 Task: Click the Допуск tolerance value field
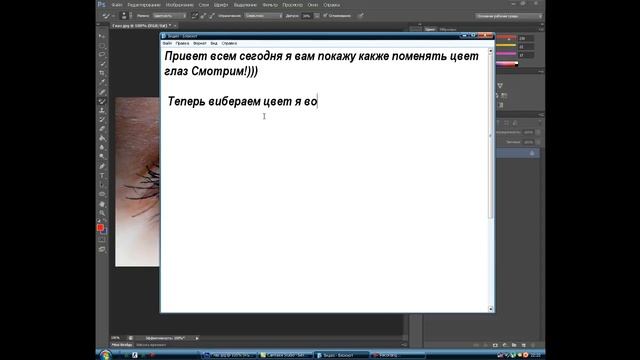(x=307, y=16)
